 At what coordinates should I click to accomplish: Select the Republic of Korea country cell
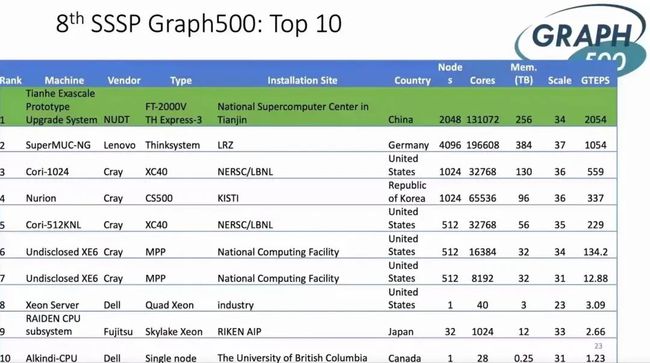tap(407, 192)
